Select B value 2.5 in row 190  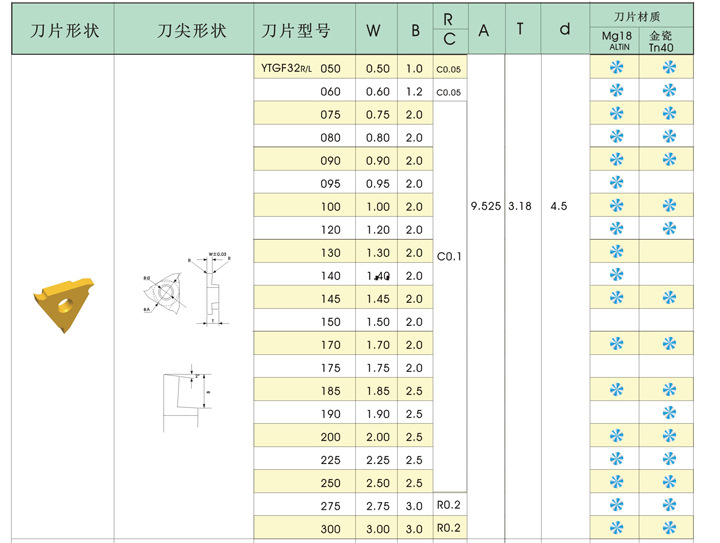click(x=414, y=414)
